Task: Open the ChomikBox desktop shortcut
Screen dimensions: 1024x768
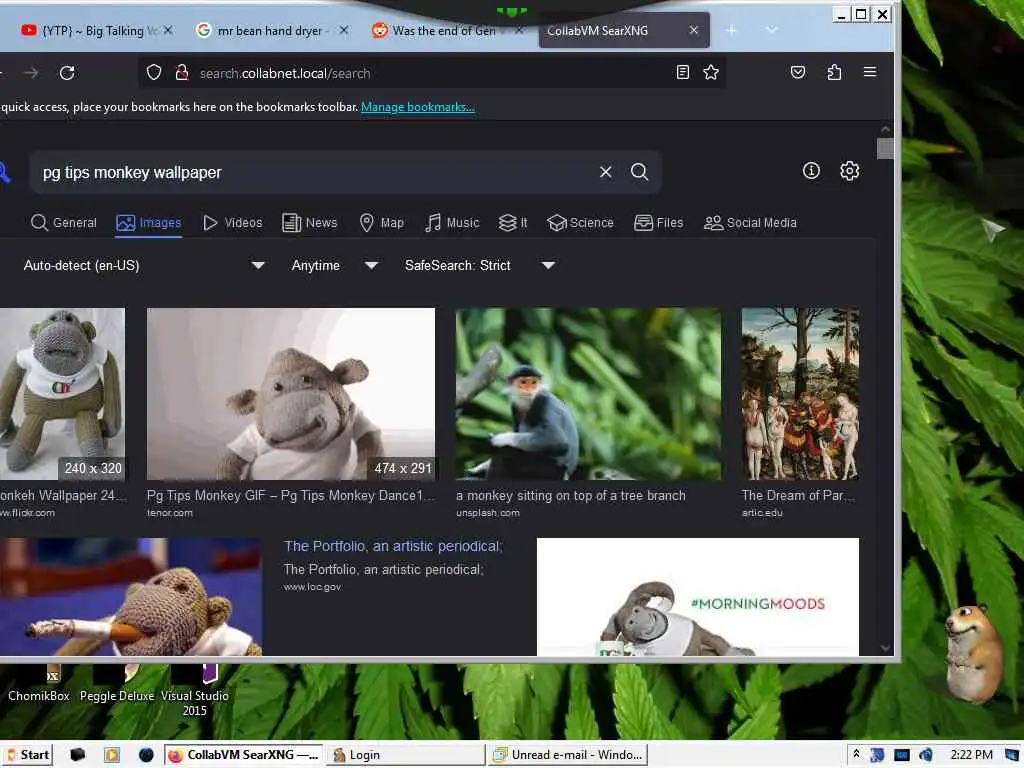Action: [x=39, y=685]
